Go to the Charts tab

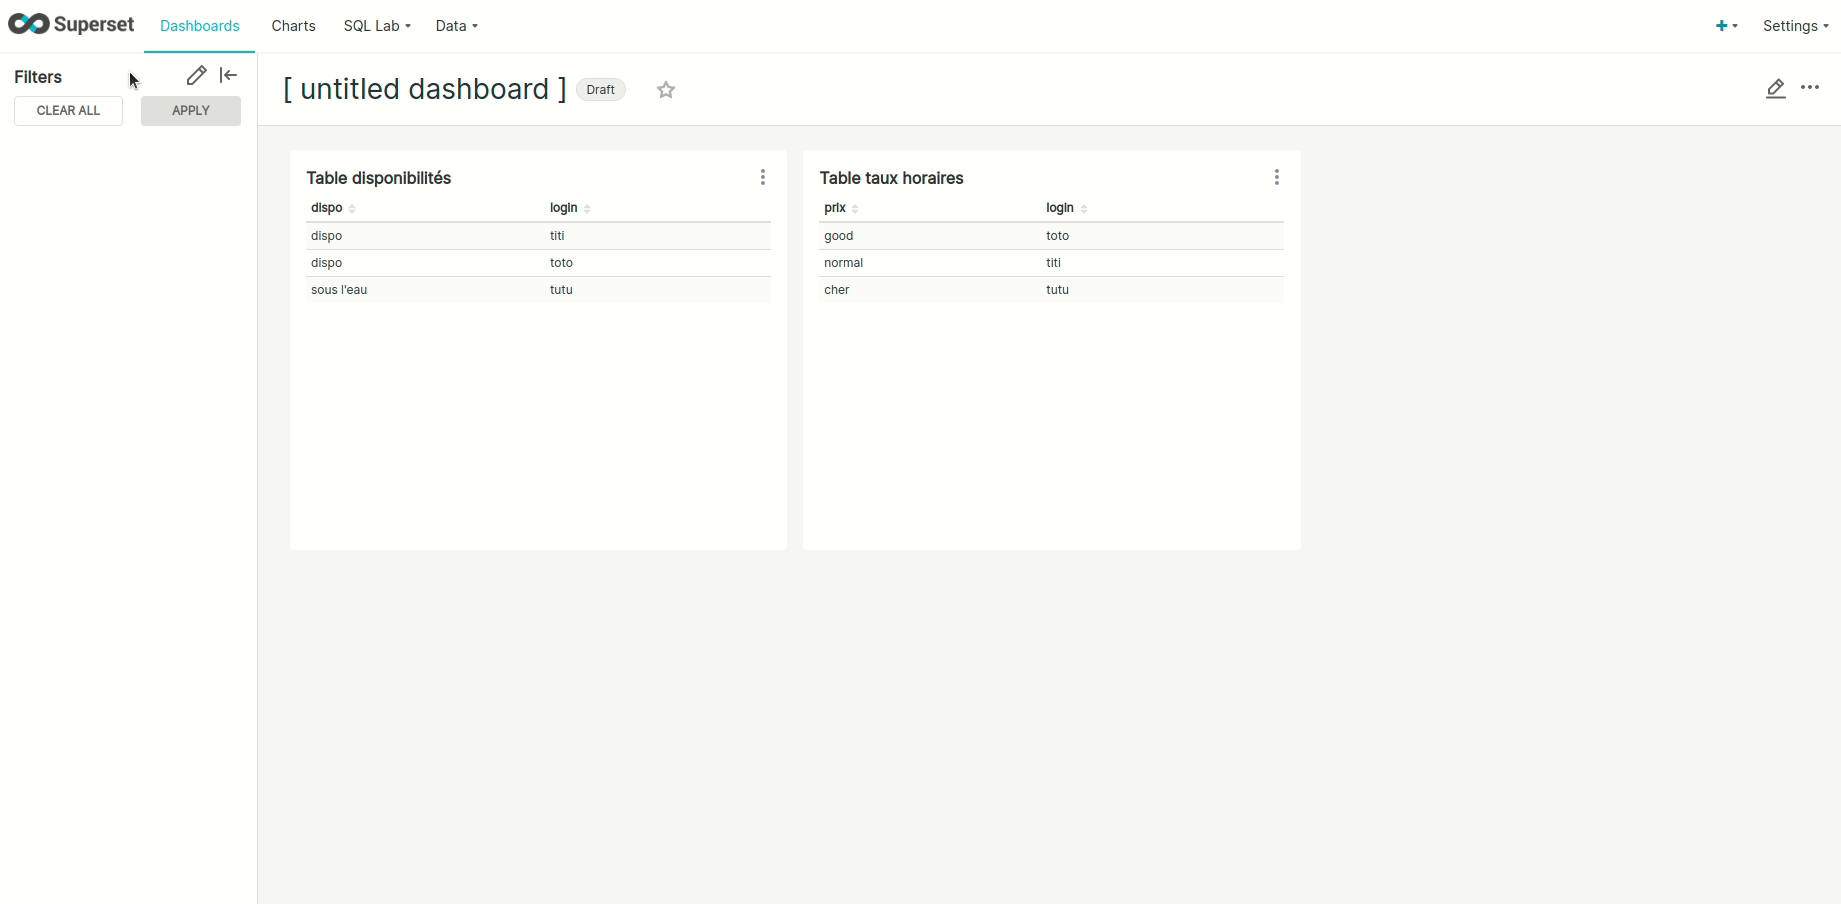(293, 26)
